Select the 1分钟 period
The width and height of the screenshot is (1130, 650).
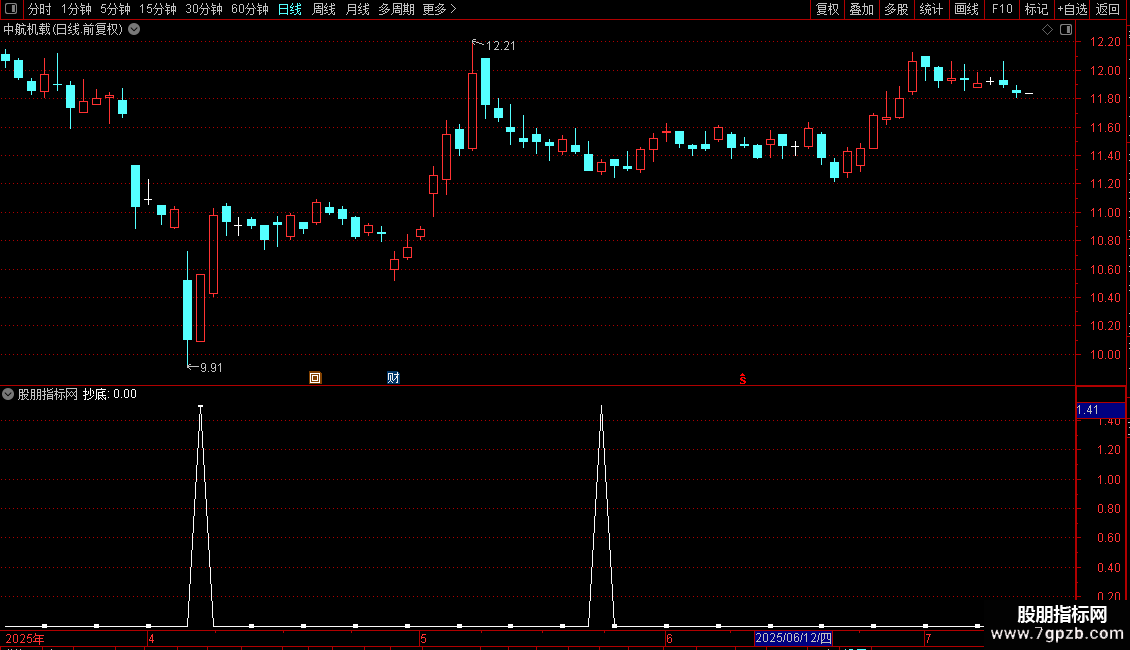[76, 9]
